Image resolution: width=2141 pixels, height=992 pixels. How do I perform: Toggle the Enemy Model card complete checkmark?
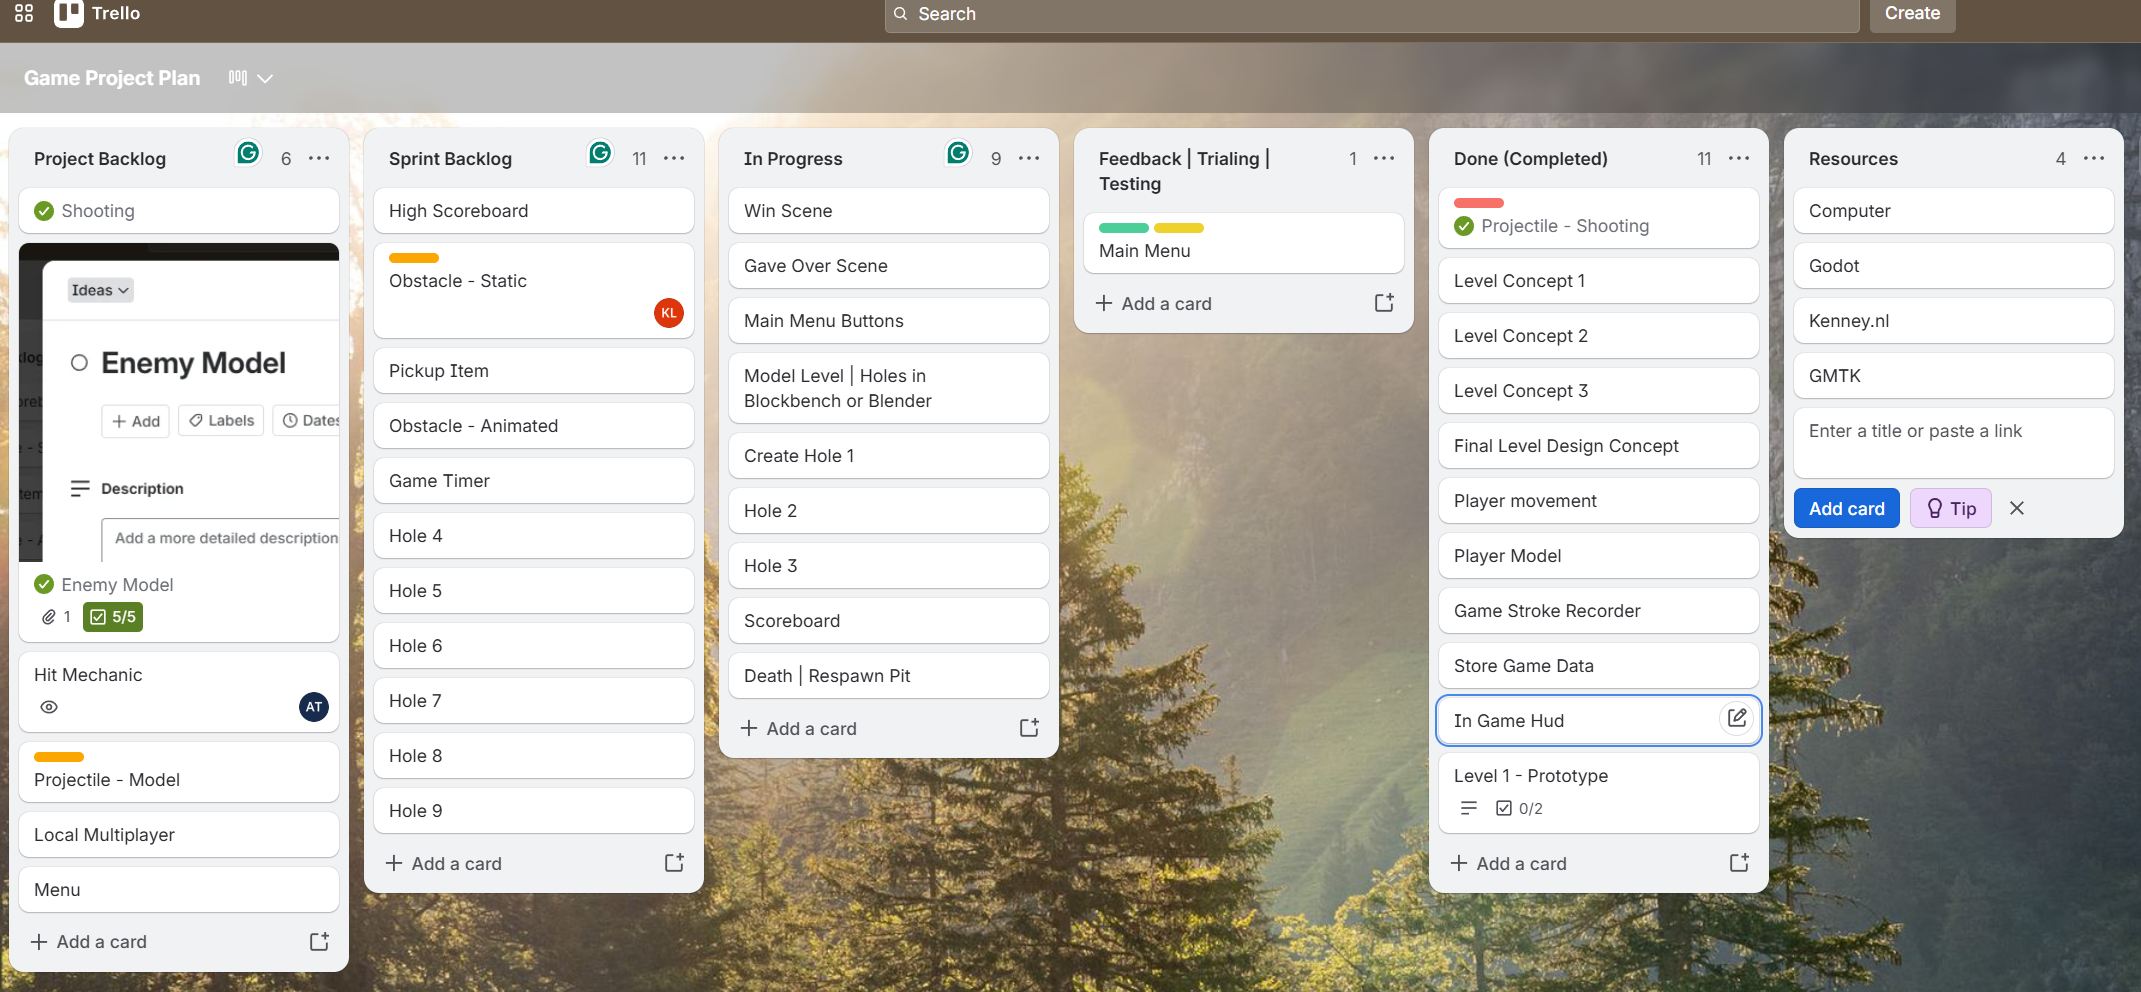[x=44, y=584]
